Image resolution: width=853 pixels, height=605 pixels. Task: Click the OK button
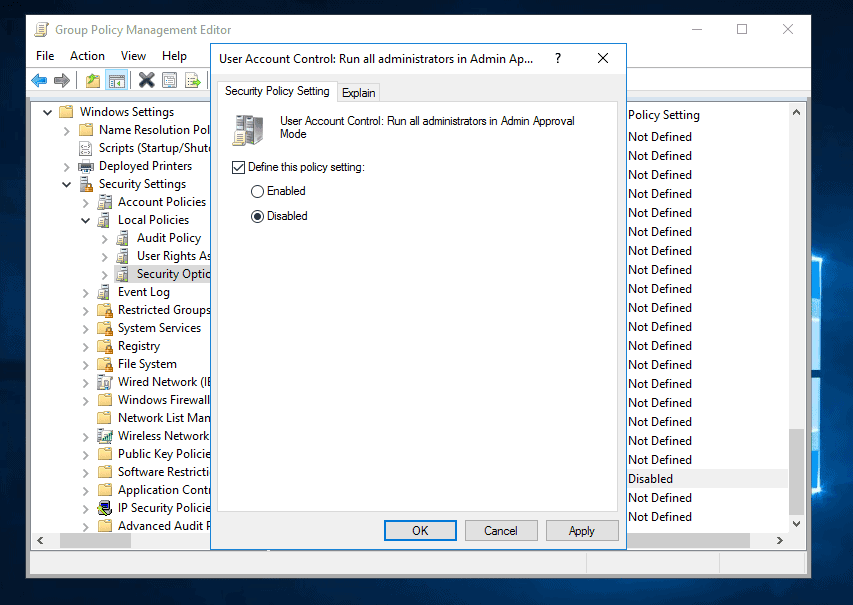point(420,530)
